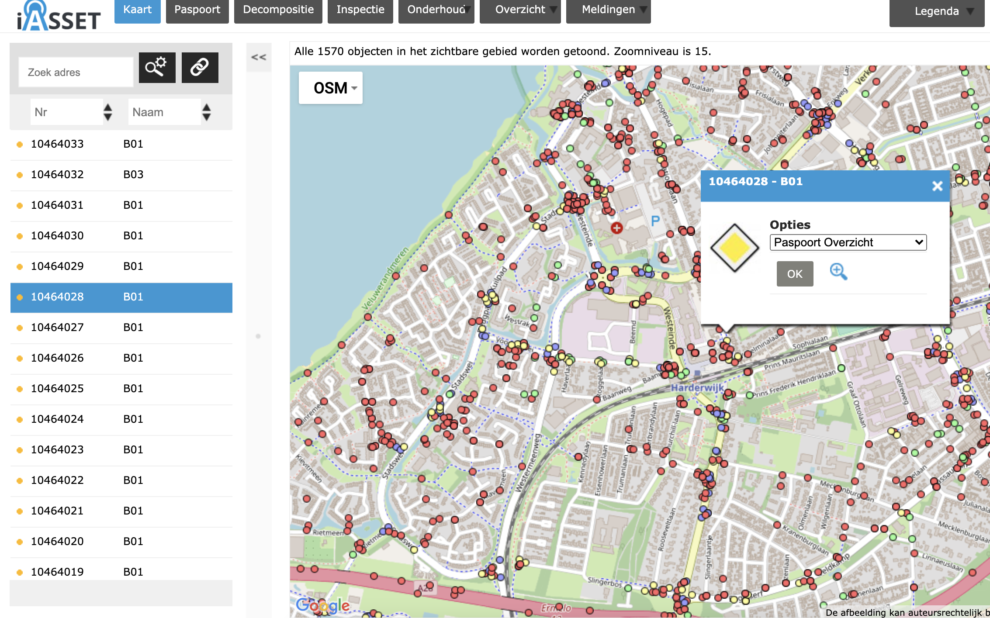Image resolution: width=990 pixels, height=618 pixels.
Task: Open the advanced search settings icon
Action: pyautogui.click(x=157, y=68)
